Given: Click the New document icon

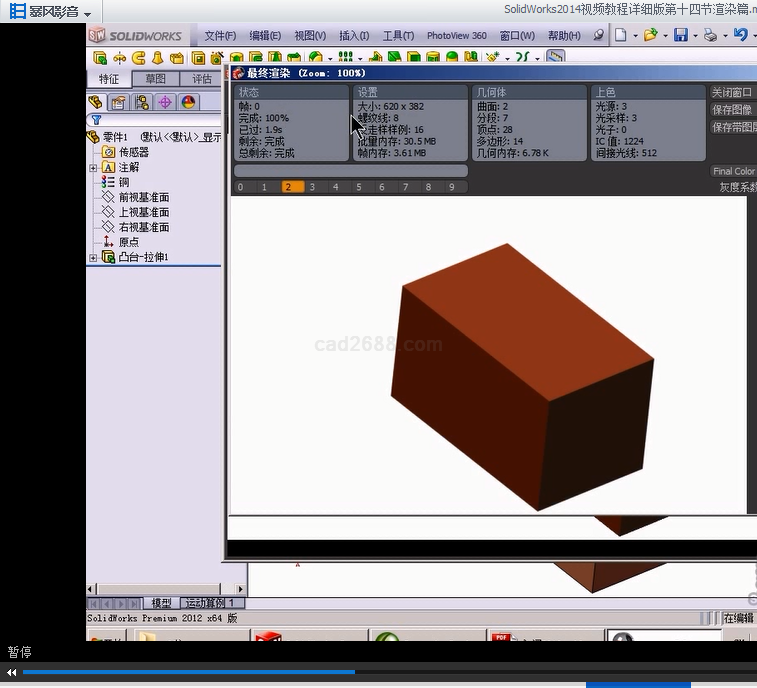Looking at the screenshot, I should pyautogui.click(x=621, y=35).
